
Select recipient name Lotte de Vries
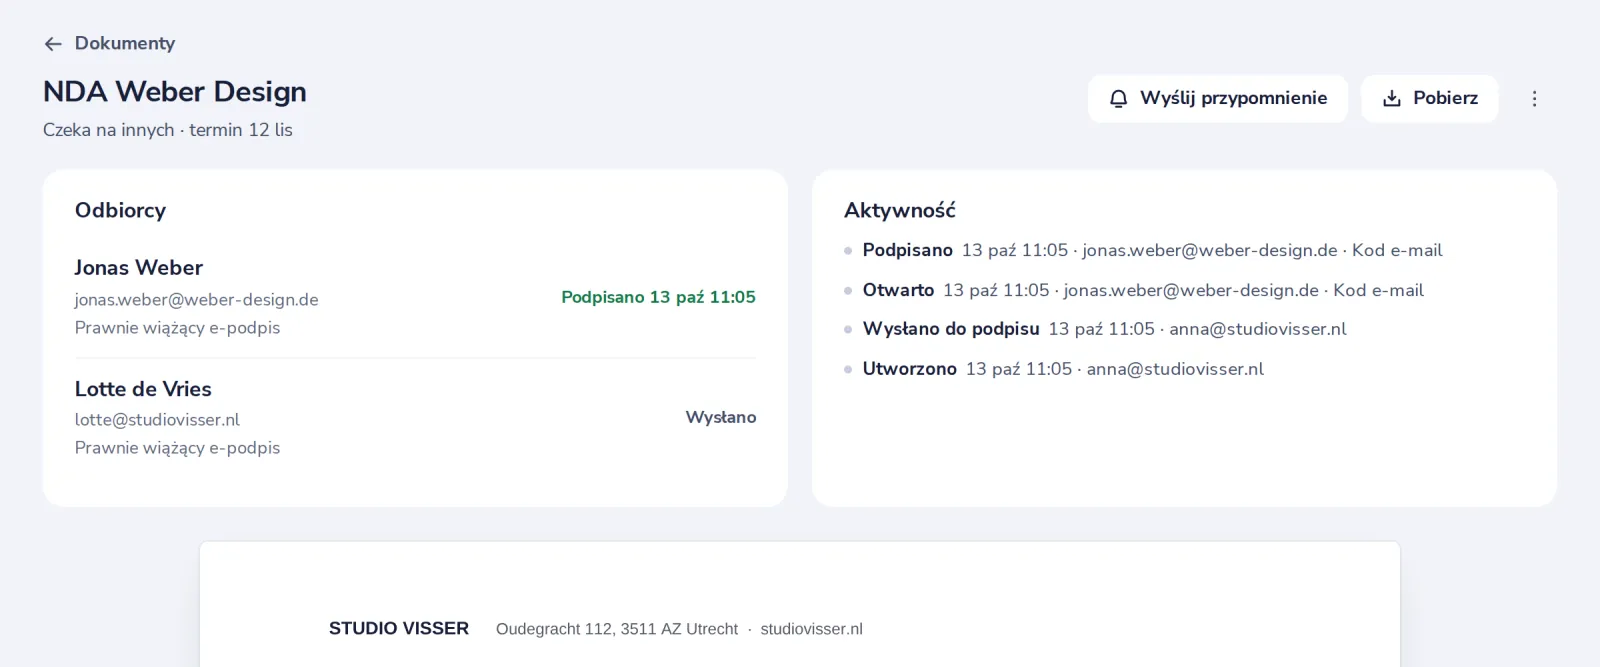click(x=143, y=388)
